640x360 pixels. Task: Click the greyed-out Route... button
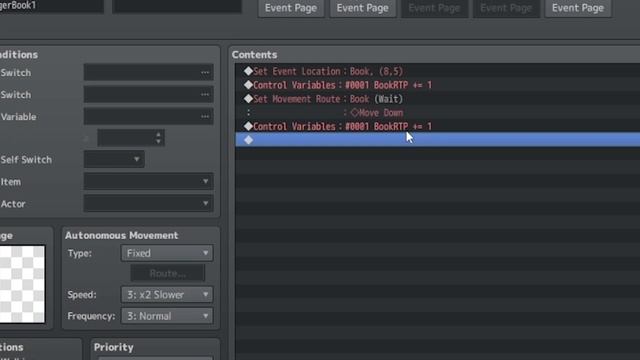pos(168,273)
